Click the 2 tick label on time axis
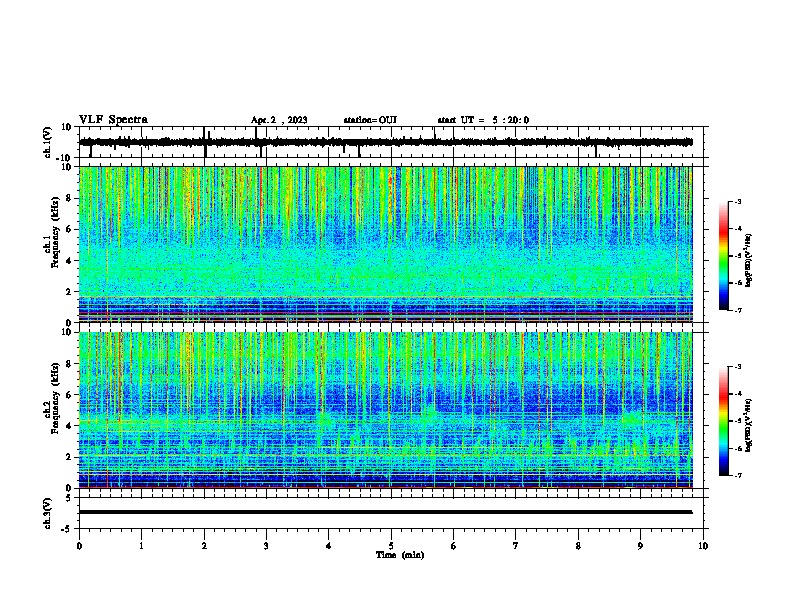This screenshot has height=612, width=792. coord(204,546)
